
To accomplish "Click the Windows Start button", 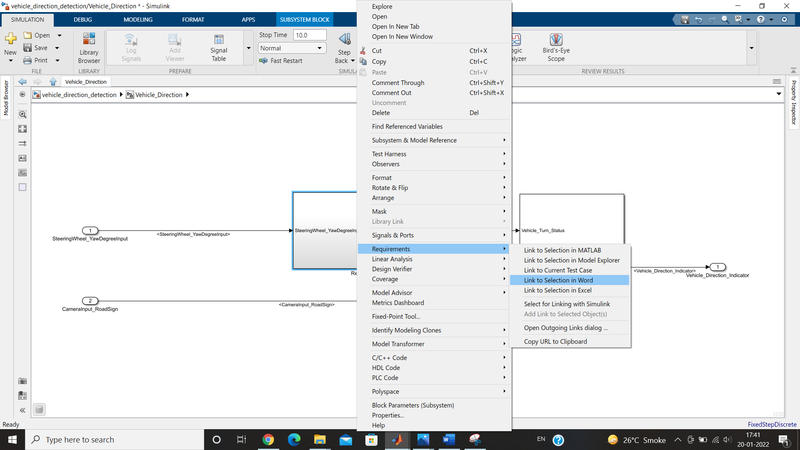I will [x=12, y=440].
